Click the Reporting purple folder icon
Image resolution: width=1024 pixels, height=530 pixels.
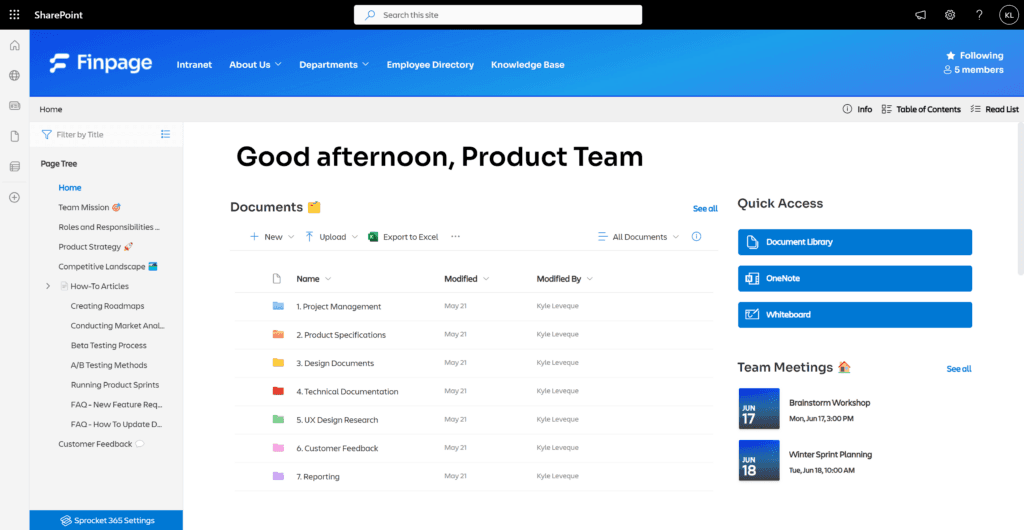(x=278, y=476)
